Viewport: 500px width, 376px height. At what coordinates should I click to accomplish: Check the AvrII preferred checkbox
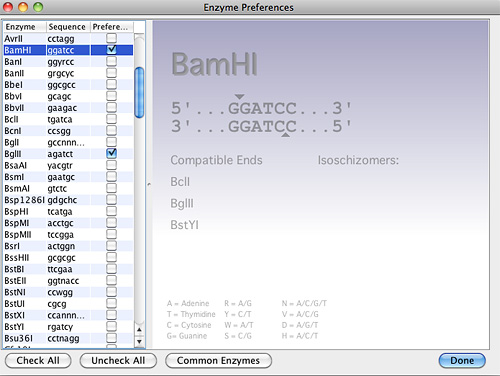[111, 38]
